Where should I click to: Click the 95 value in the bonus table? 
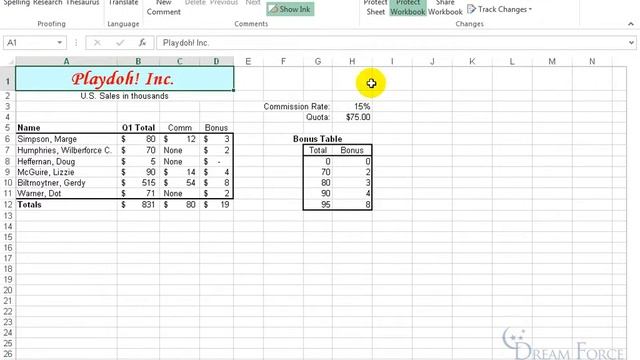click(318, 204)
